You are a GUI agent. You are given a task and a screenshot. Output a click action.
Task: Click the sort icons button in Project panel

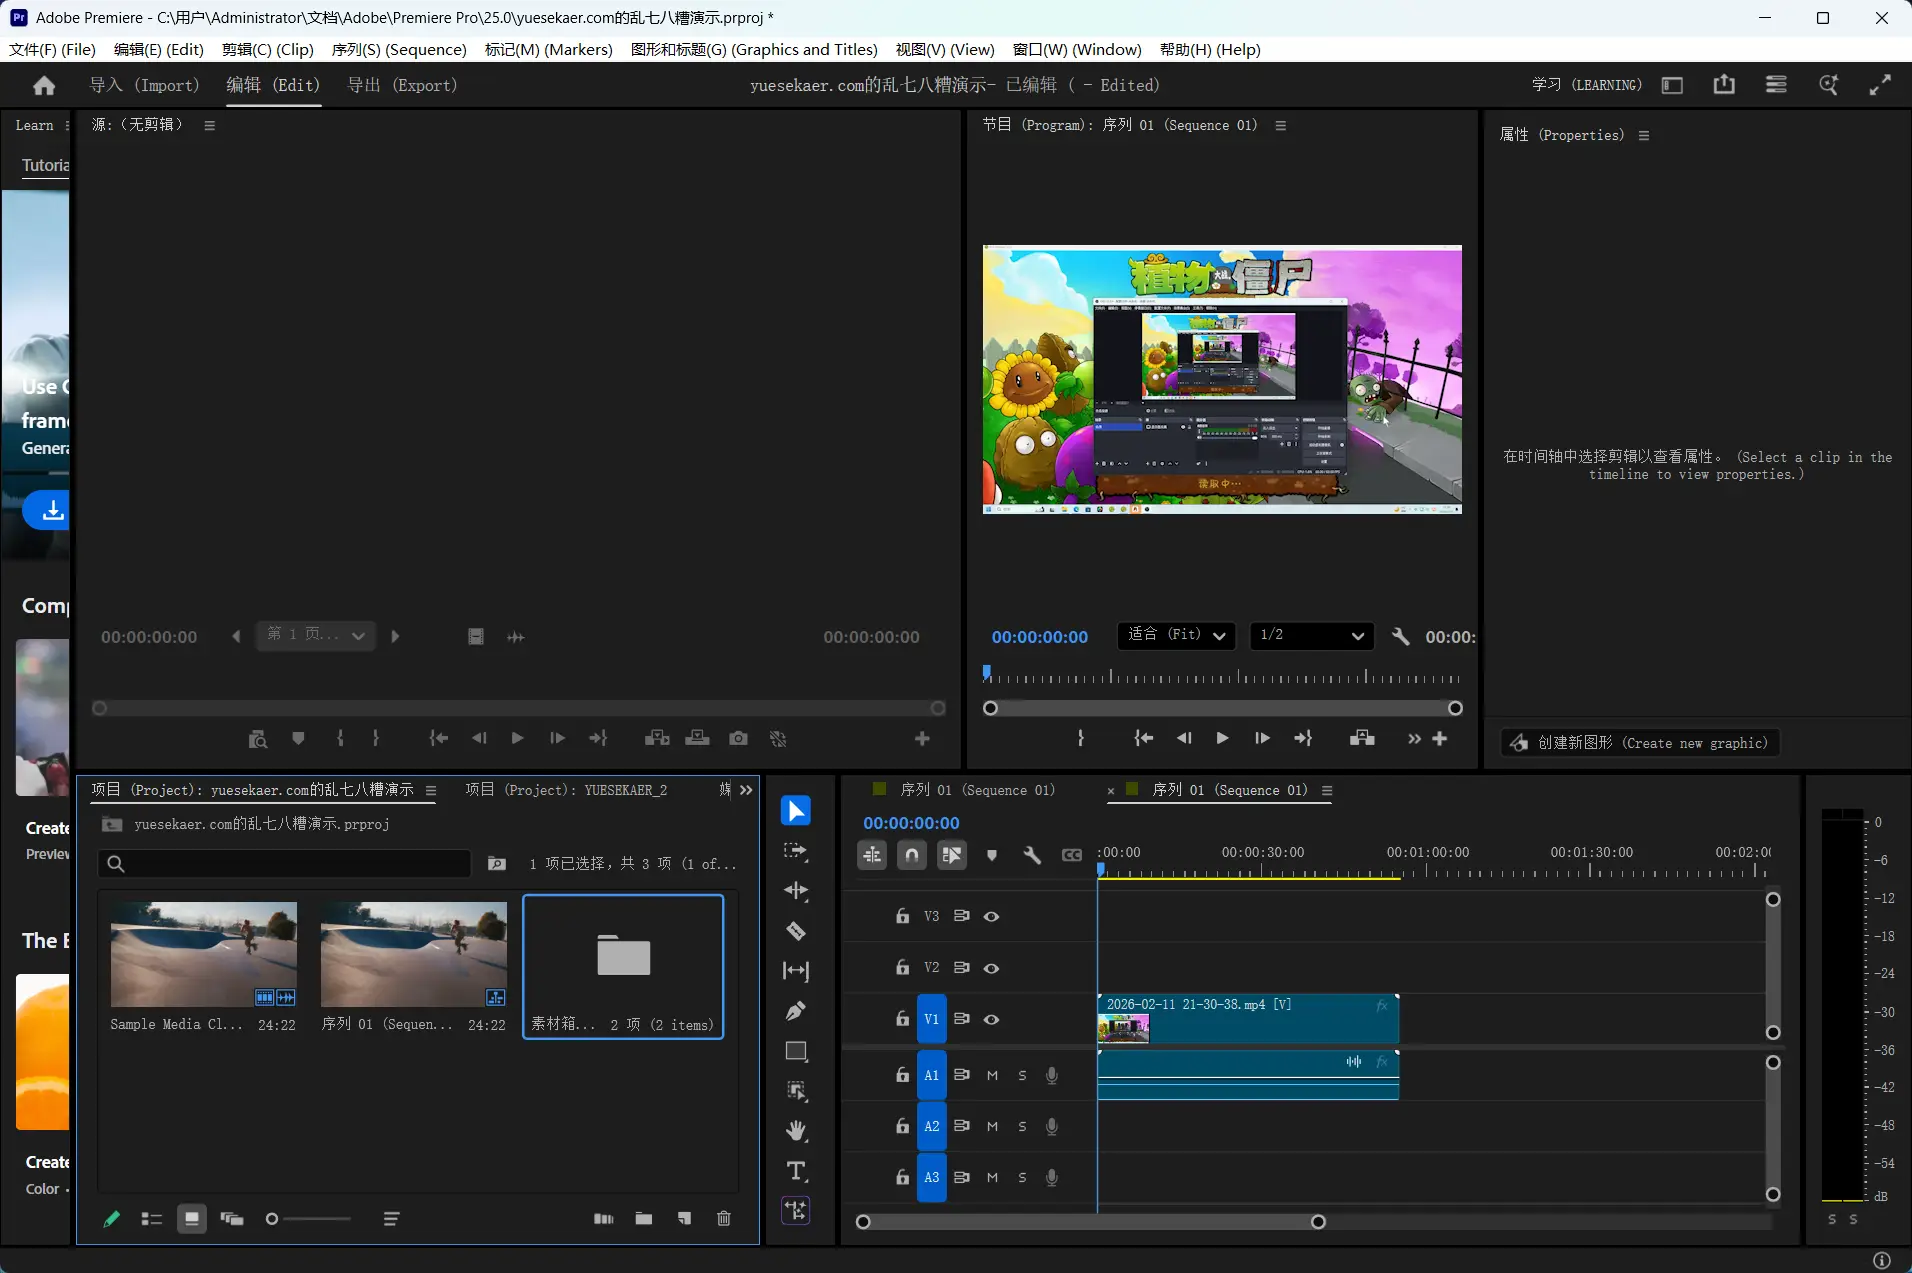click(392, 1218)
